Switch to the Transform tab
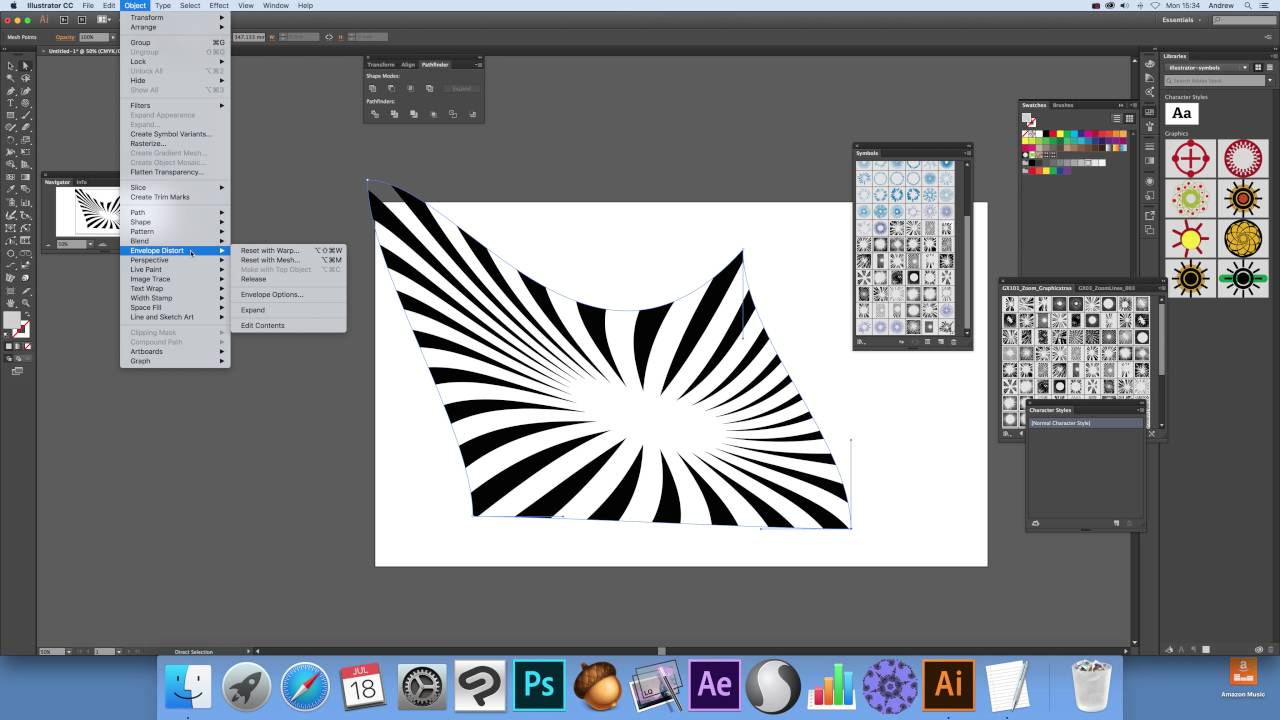This screenshot has width=1280, height=720. tap(381, 65)
